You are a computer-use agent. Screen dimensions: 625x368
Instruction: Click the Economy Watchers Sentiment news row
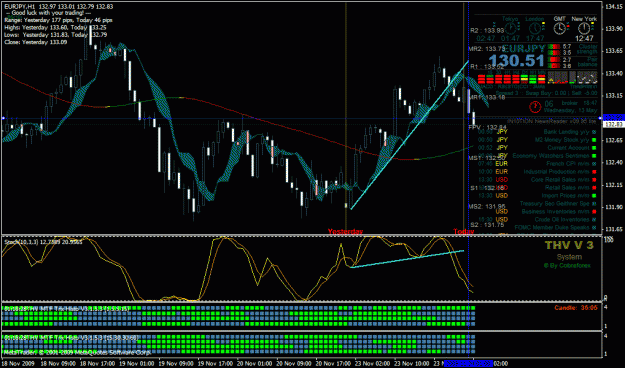coord(537,156)
